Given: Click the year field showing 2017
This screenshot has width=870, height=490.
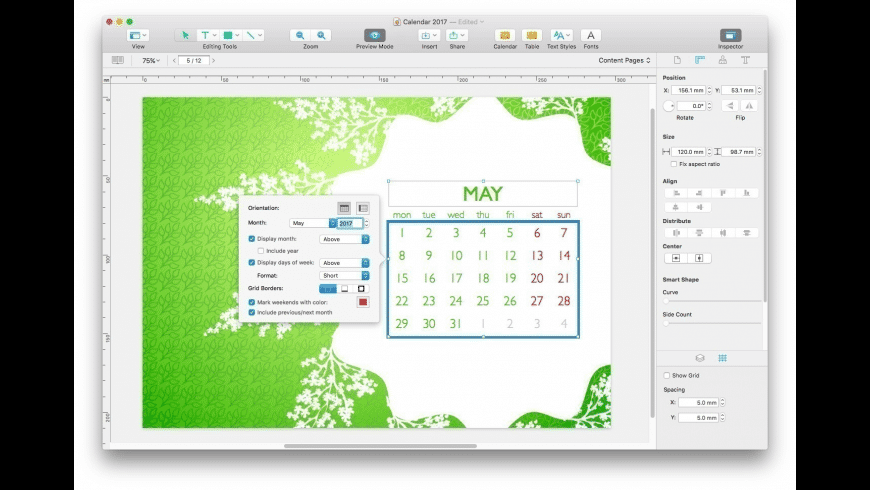Looking at the screenshot, I should (350, 223).
